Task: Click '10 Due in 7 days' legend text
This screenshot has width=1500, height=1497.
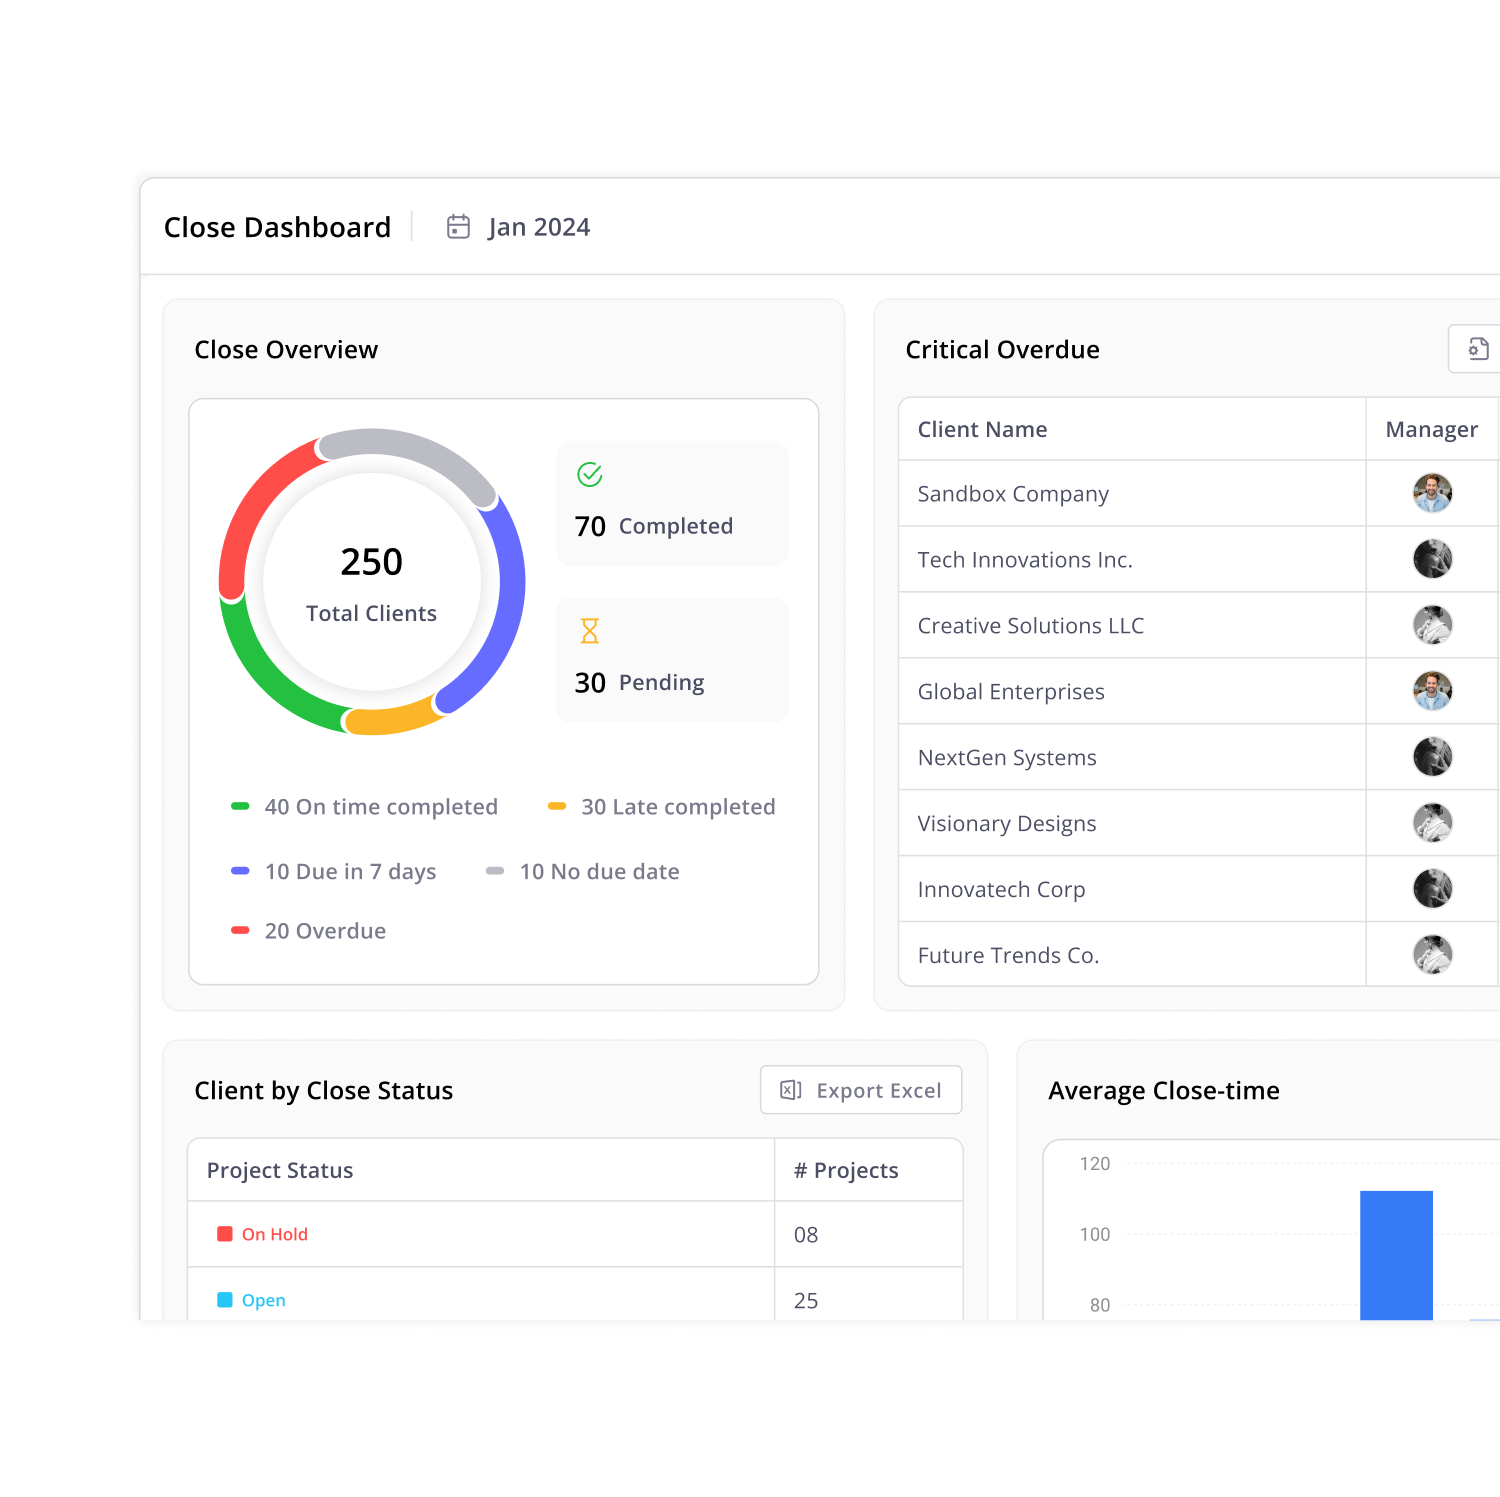Action: pos(350,872)
